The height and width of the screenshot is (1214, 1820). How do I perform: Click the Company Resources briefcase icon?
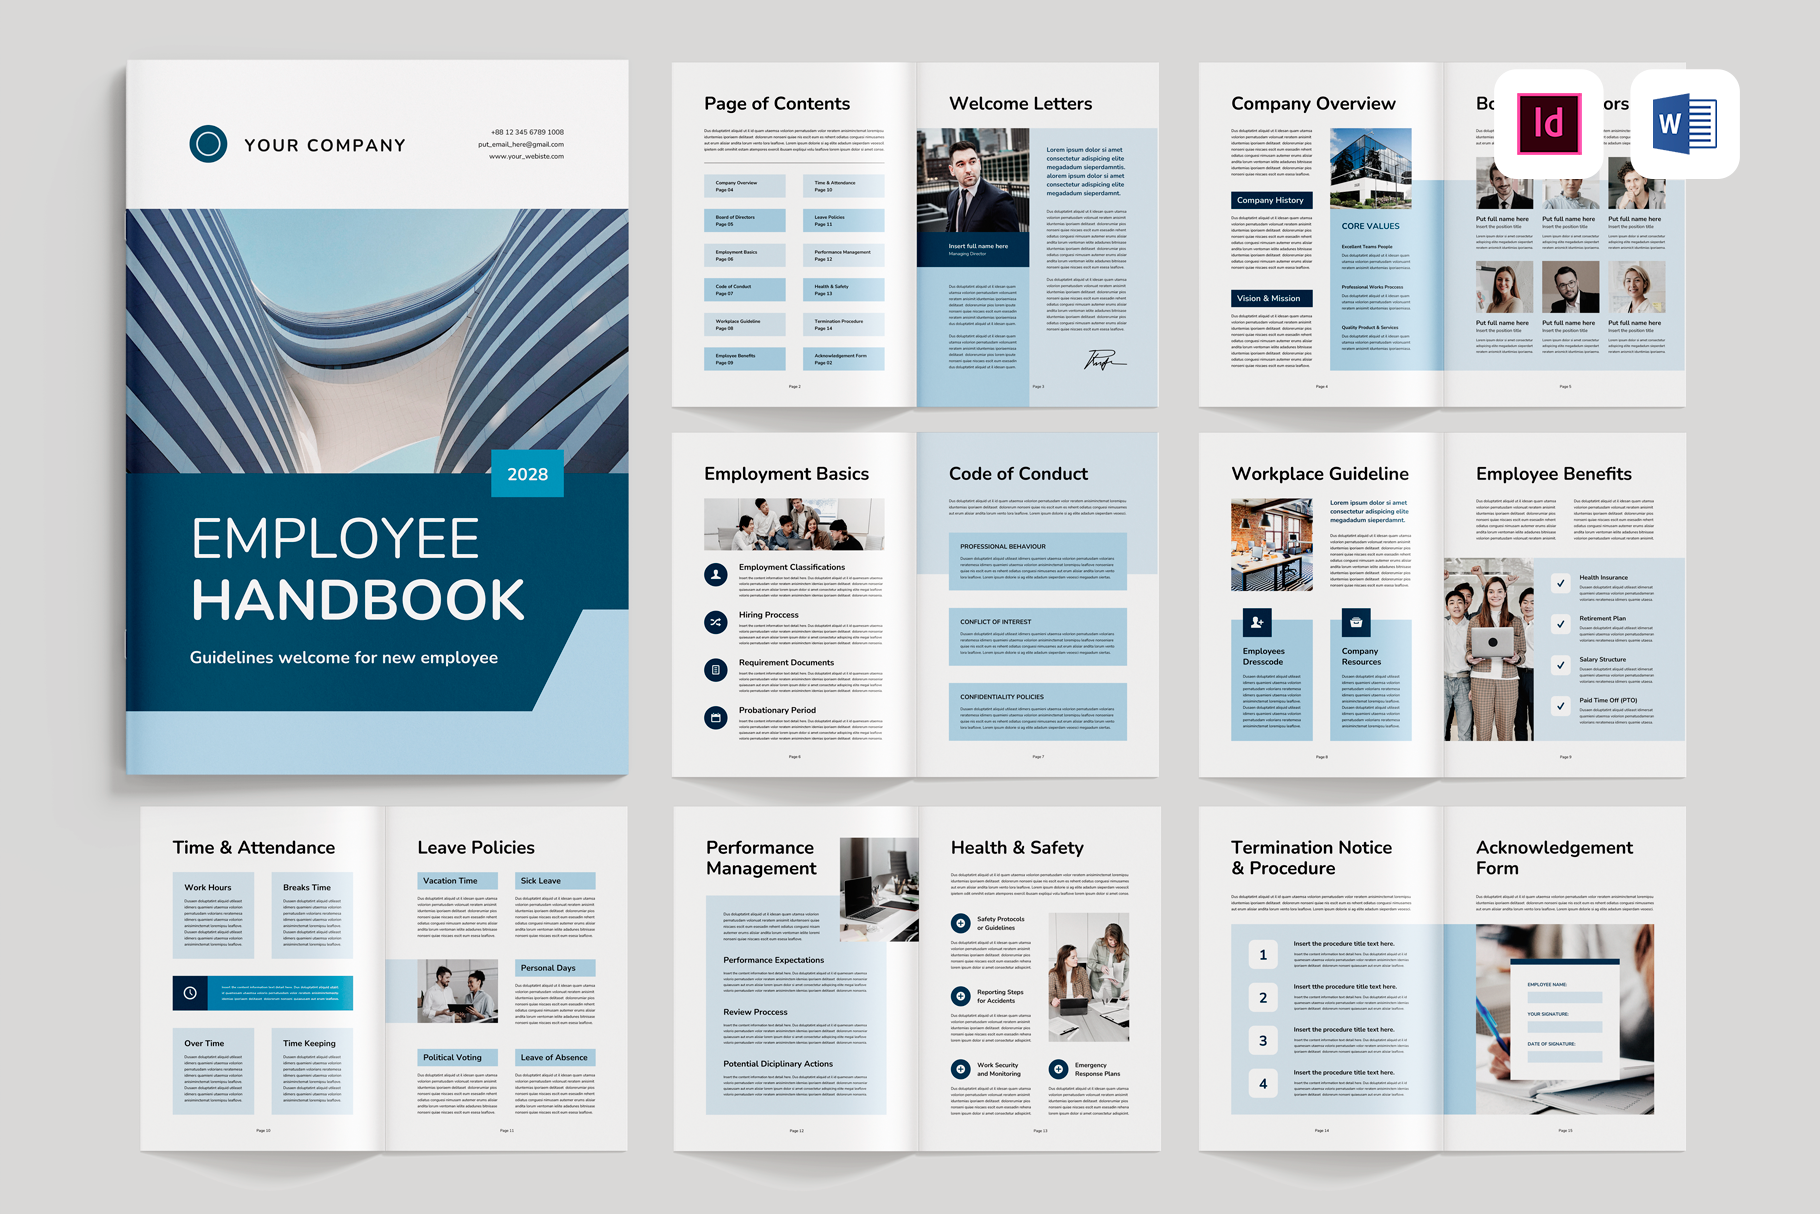[1356, 622]
